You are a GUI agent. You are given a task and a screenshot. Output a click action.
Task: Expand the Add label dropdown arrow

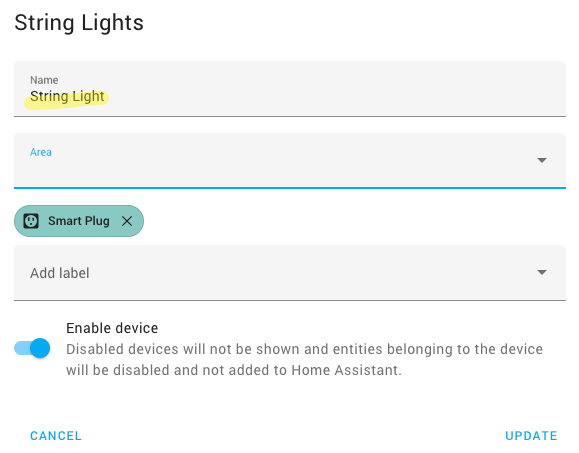[542, 272]
